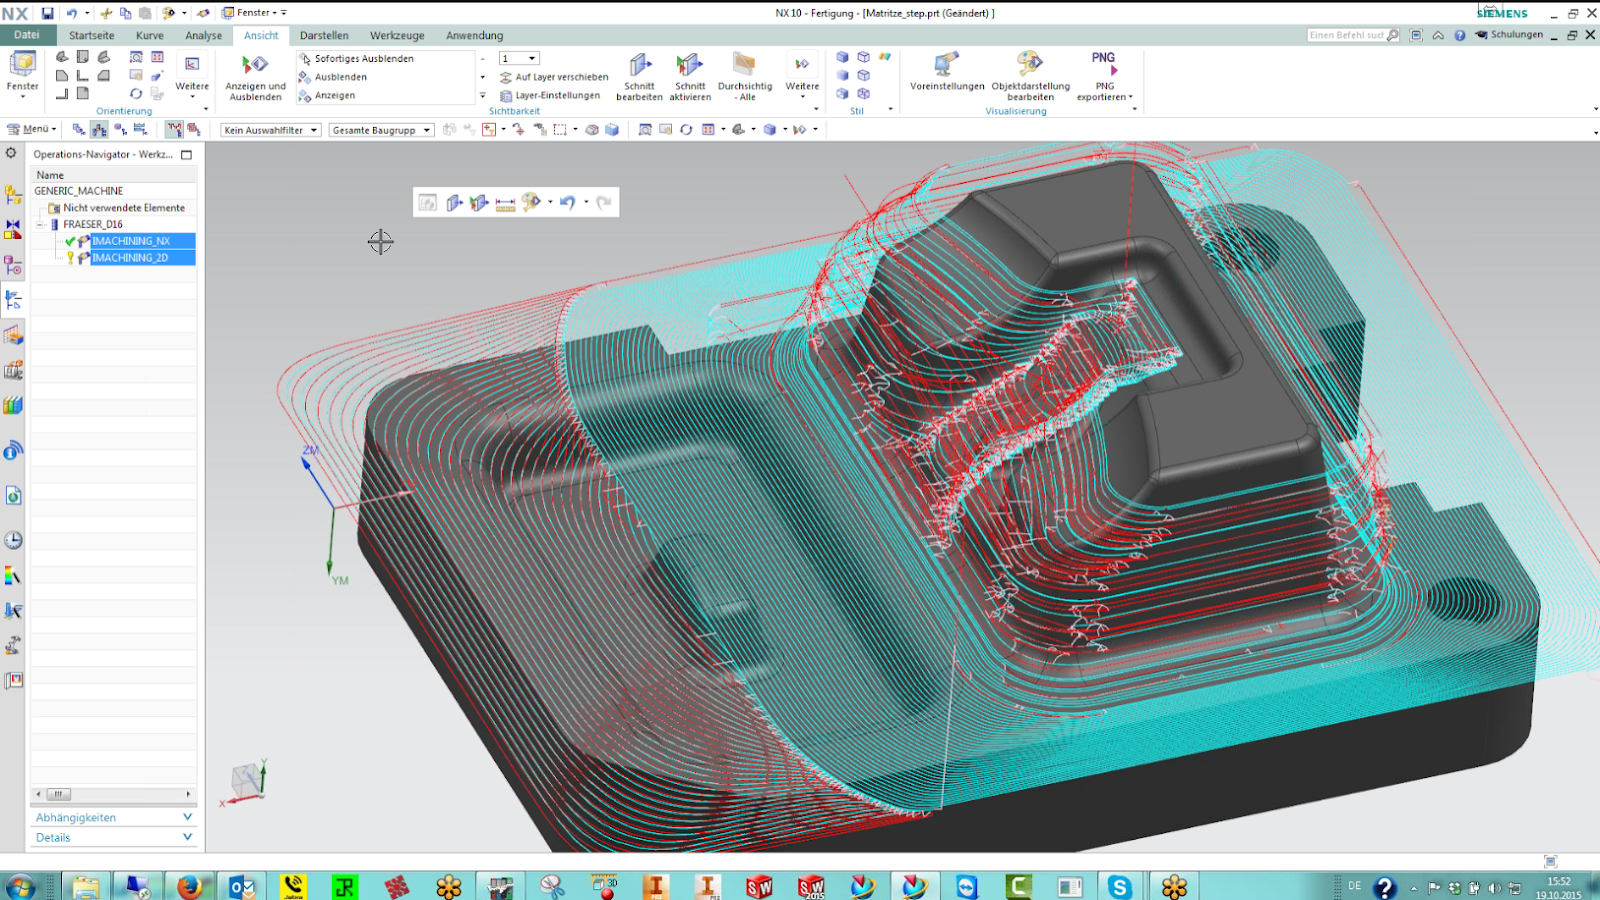The height and width of the screenshot is (900, 1600).
Task: Click Objektdarstellung bearbeiten icon
Action: [x=1030, y=66]
